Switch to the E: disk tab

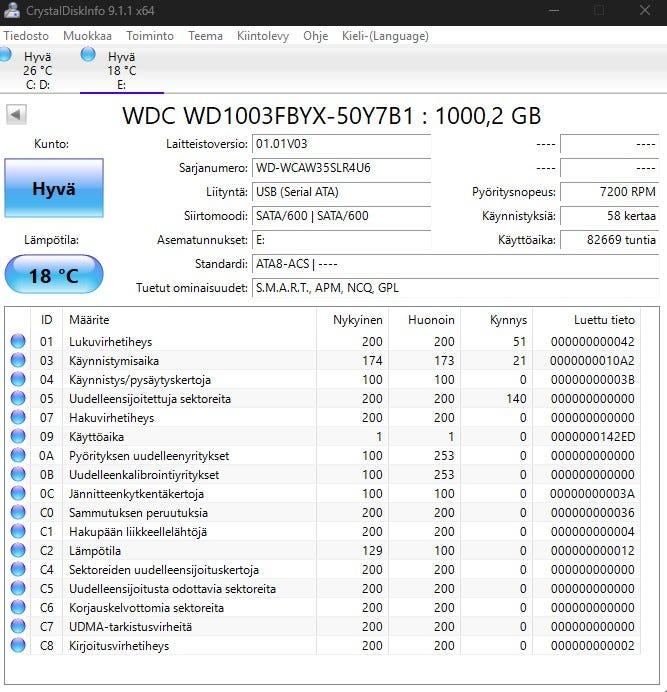pos(121,71)
